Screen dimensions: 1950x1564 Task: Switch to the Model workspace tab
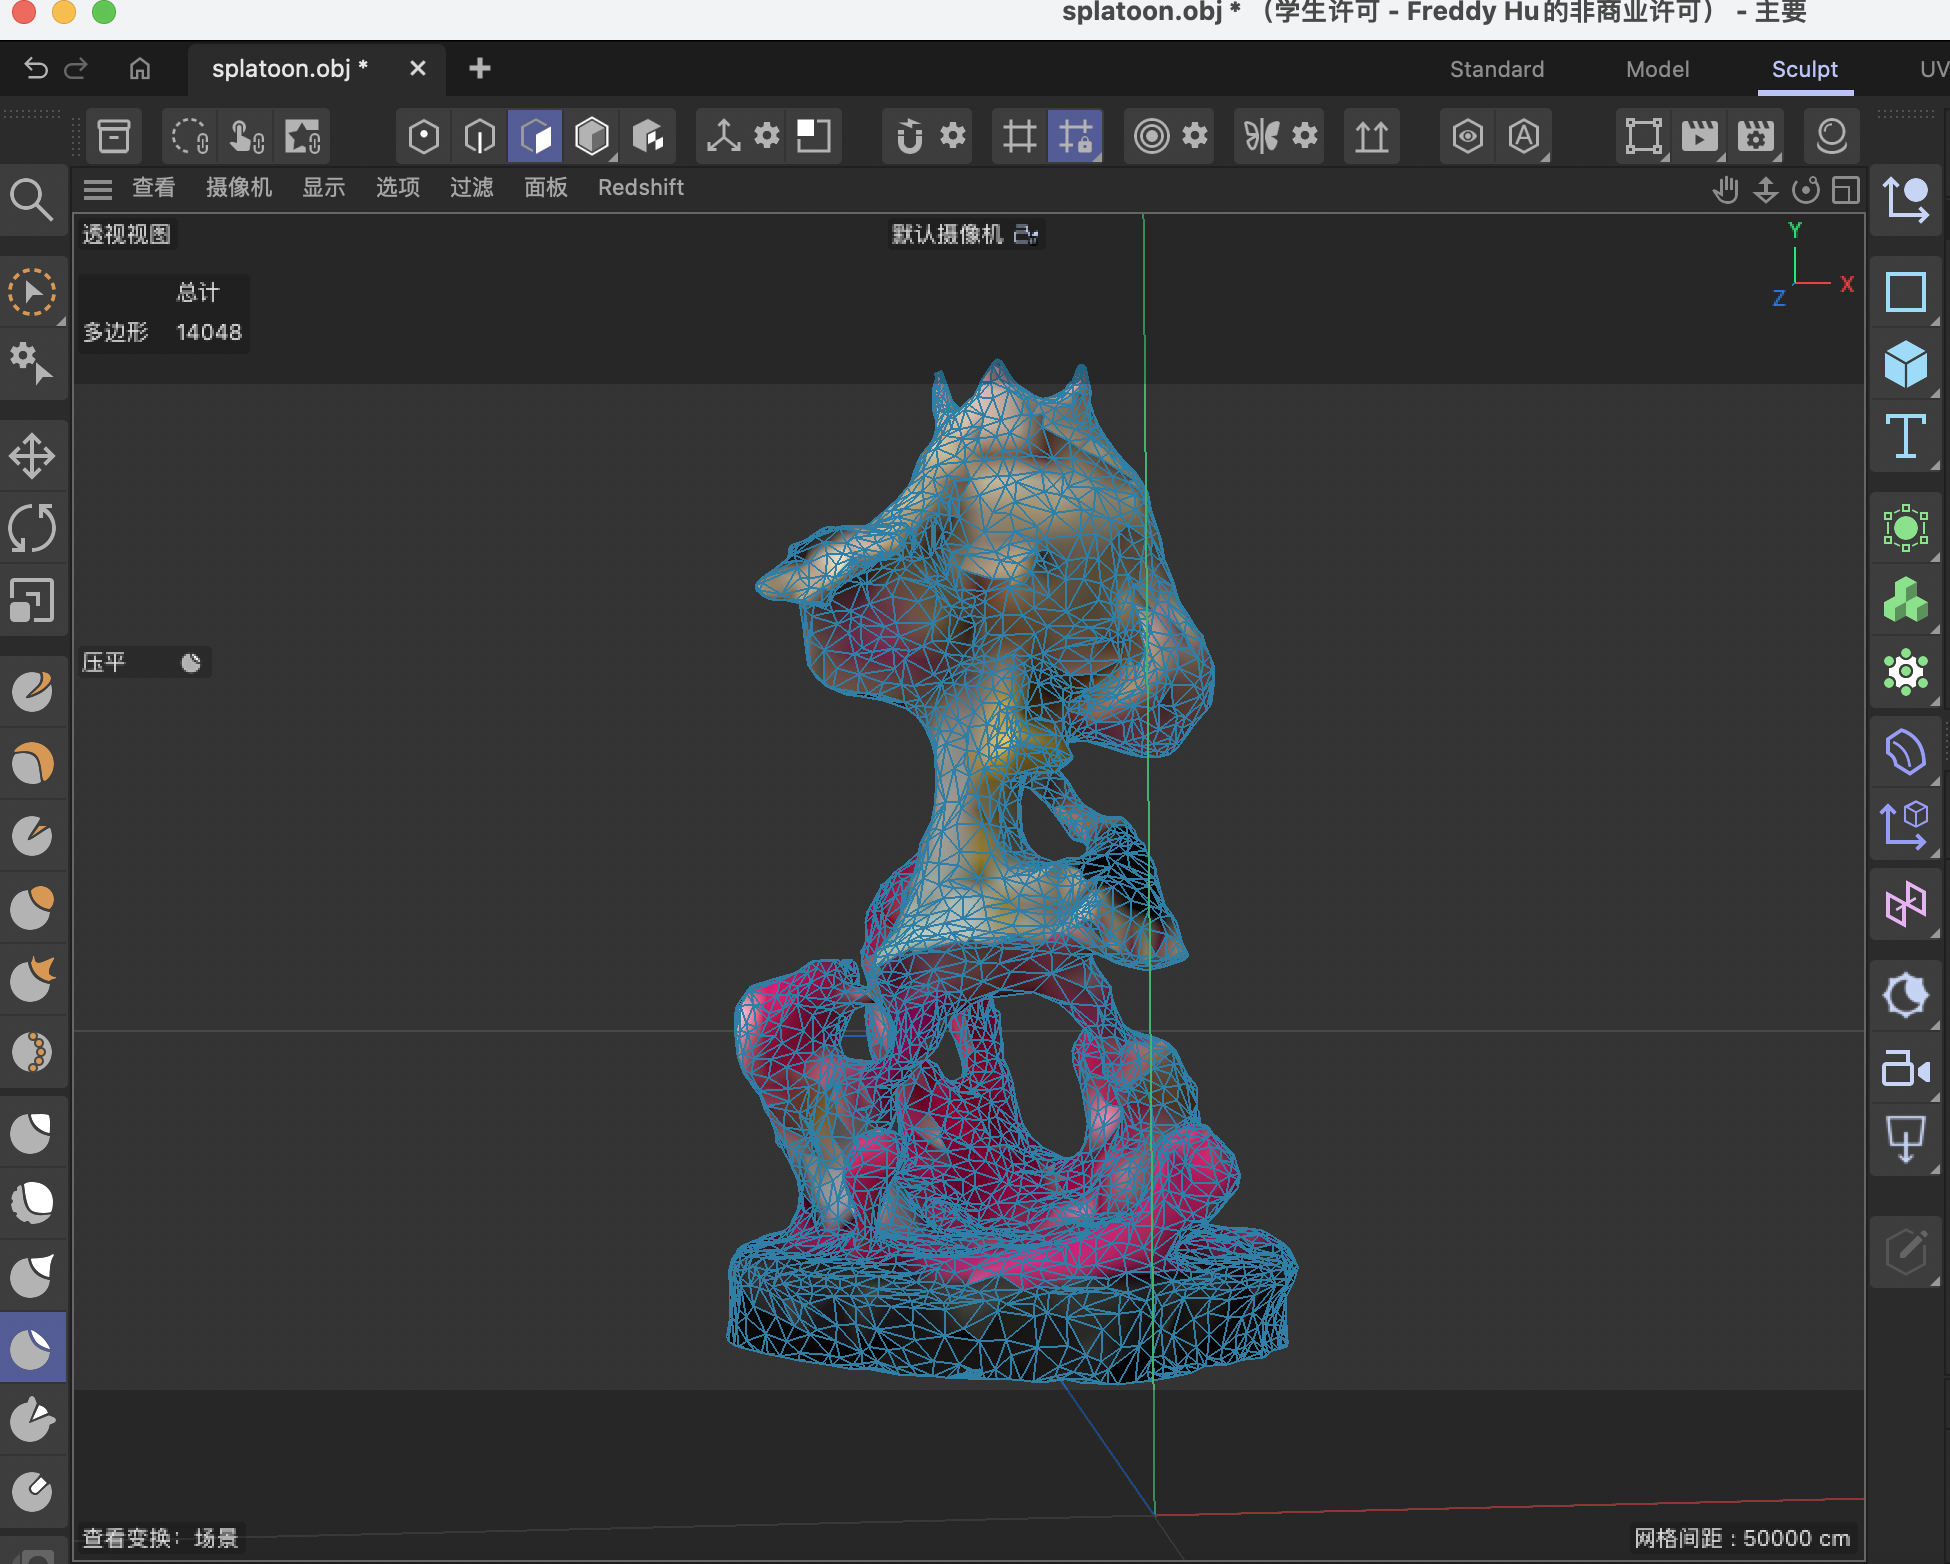[1657, 69]
